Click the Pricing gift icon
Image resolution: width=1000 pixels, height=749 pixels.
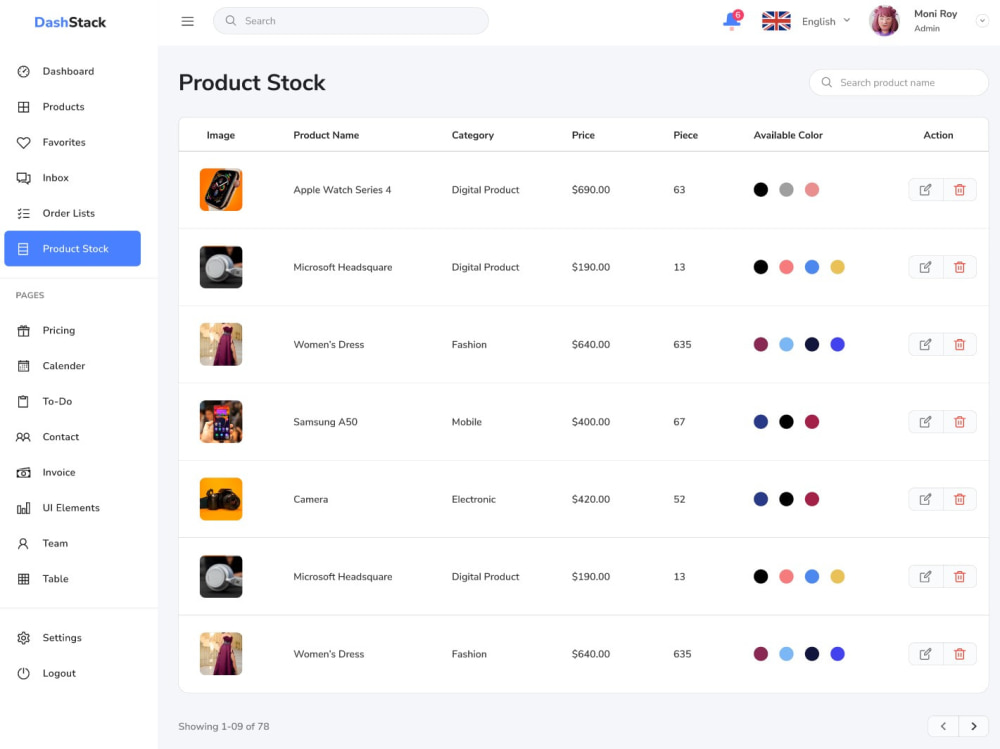tap(24, 330)
